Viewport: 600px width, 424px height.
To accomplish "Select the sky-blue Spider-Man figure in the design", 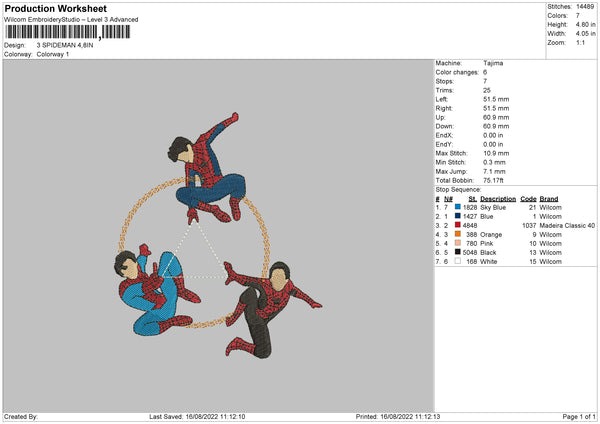I will tap(155, 291).
